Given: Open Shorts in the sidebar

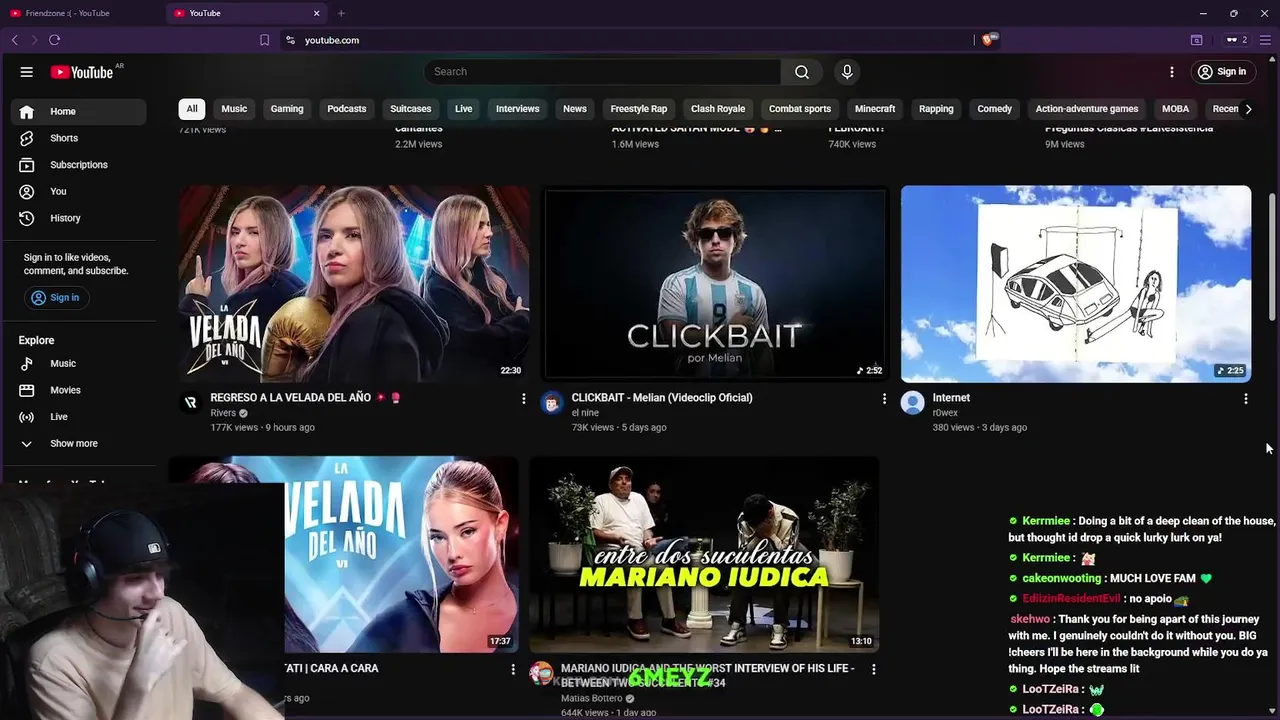Looking at the screenshot, I should (78, 138).
